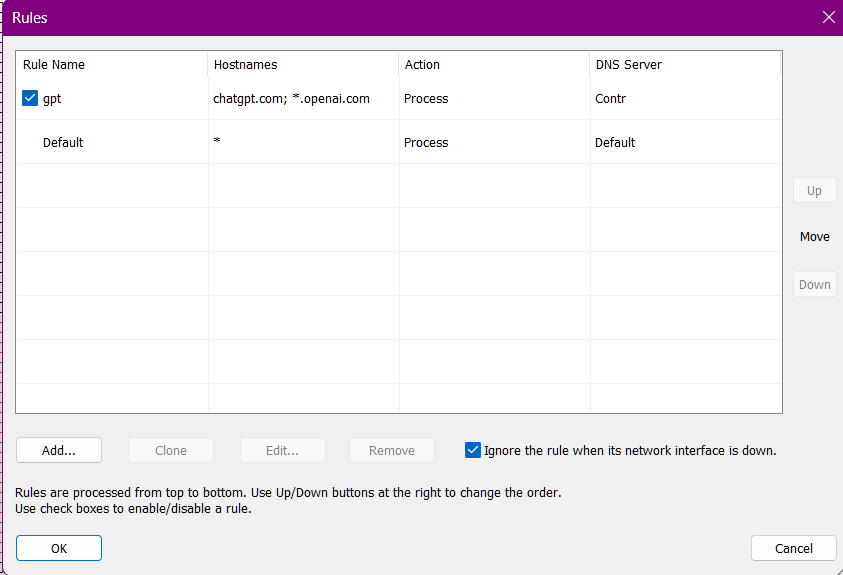Move the rule Up
Image resolution: width=843 pixels, height=575 pixels.
coord(815,190)
